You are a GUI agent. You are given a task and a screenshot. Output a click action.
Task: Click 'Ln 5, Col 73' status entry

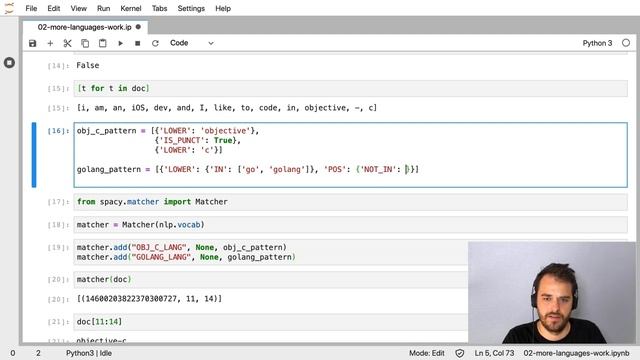[x=494, y=353]
